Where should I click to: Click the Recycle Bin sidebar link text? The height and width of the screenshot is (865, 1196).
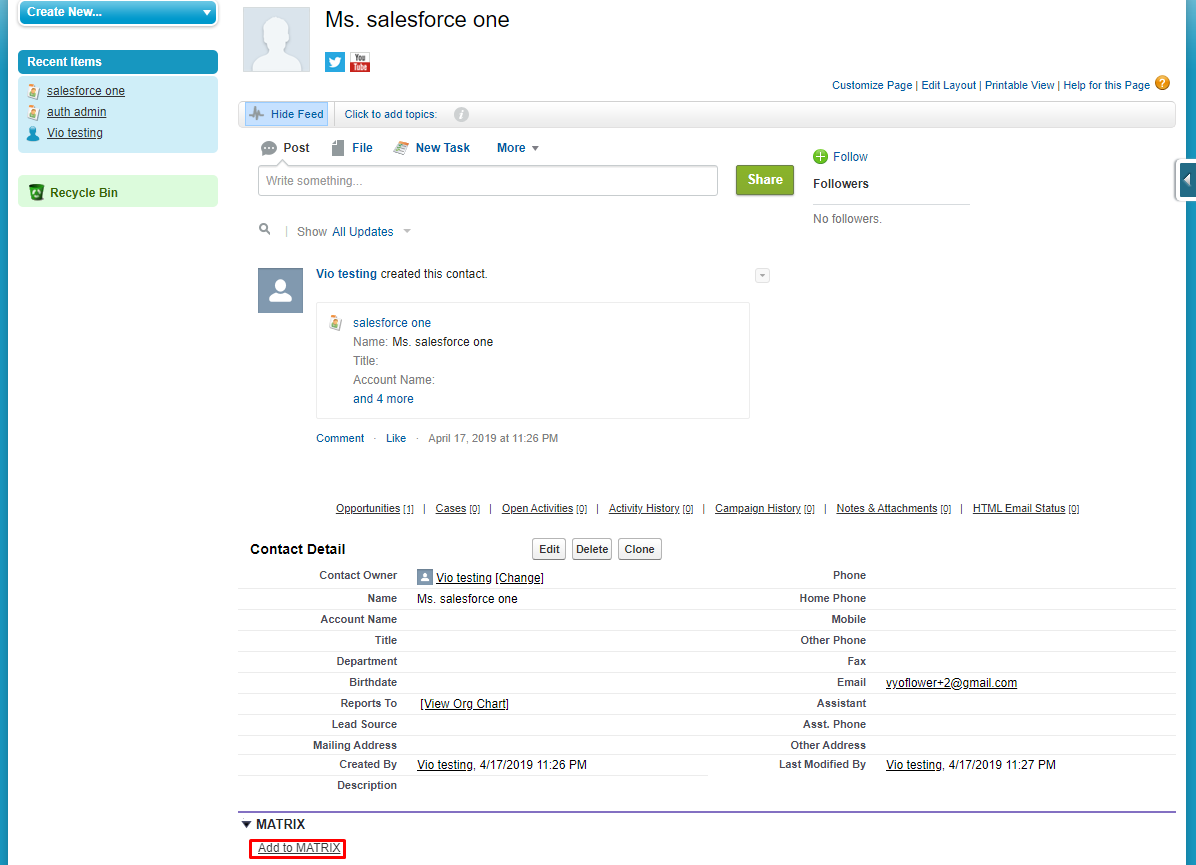(x=84, y=193)
